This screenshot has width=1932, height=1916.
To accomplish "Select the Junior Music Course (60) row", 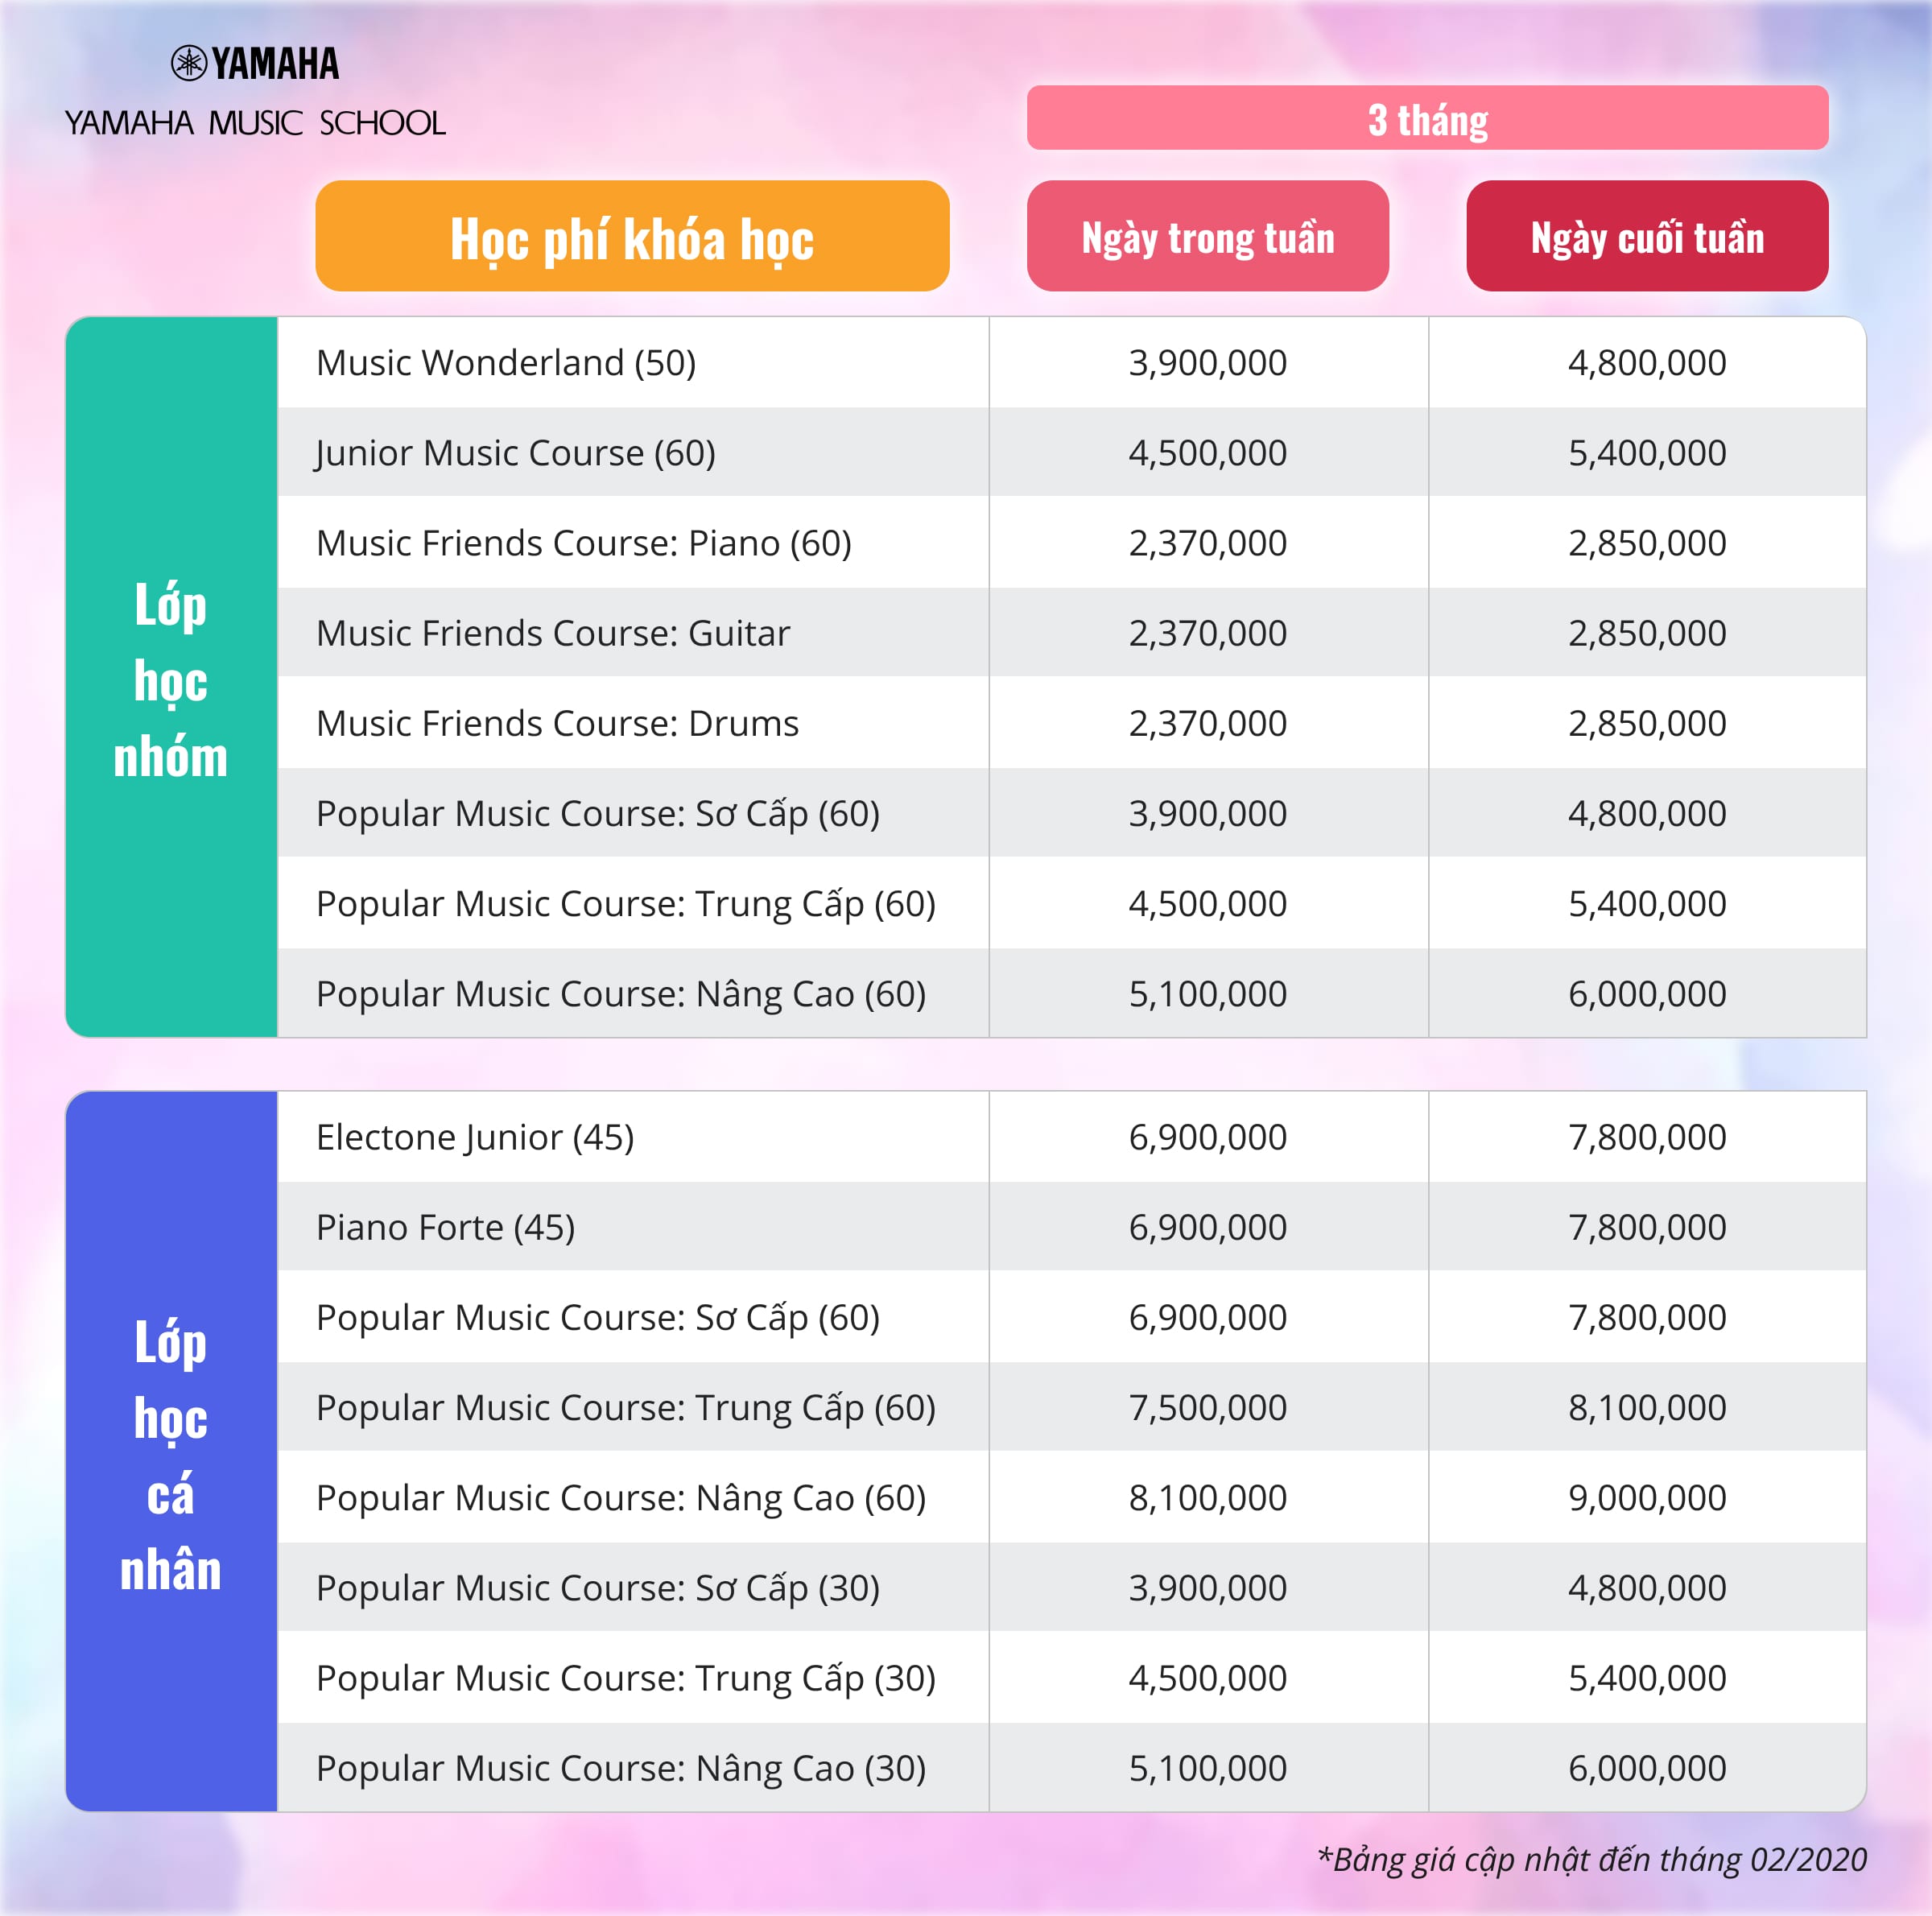I will [x=516, y=452].
